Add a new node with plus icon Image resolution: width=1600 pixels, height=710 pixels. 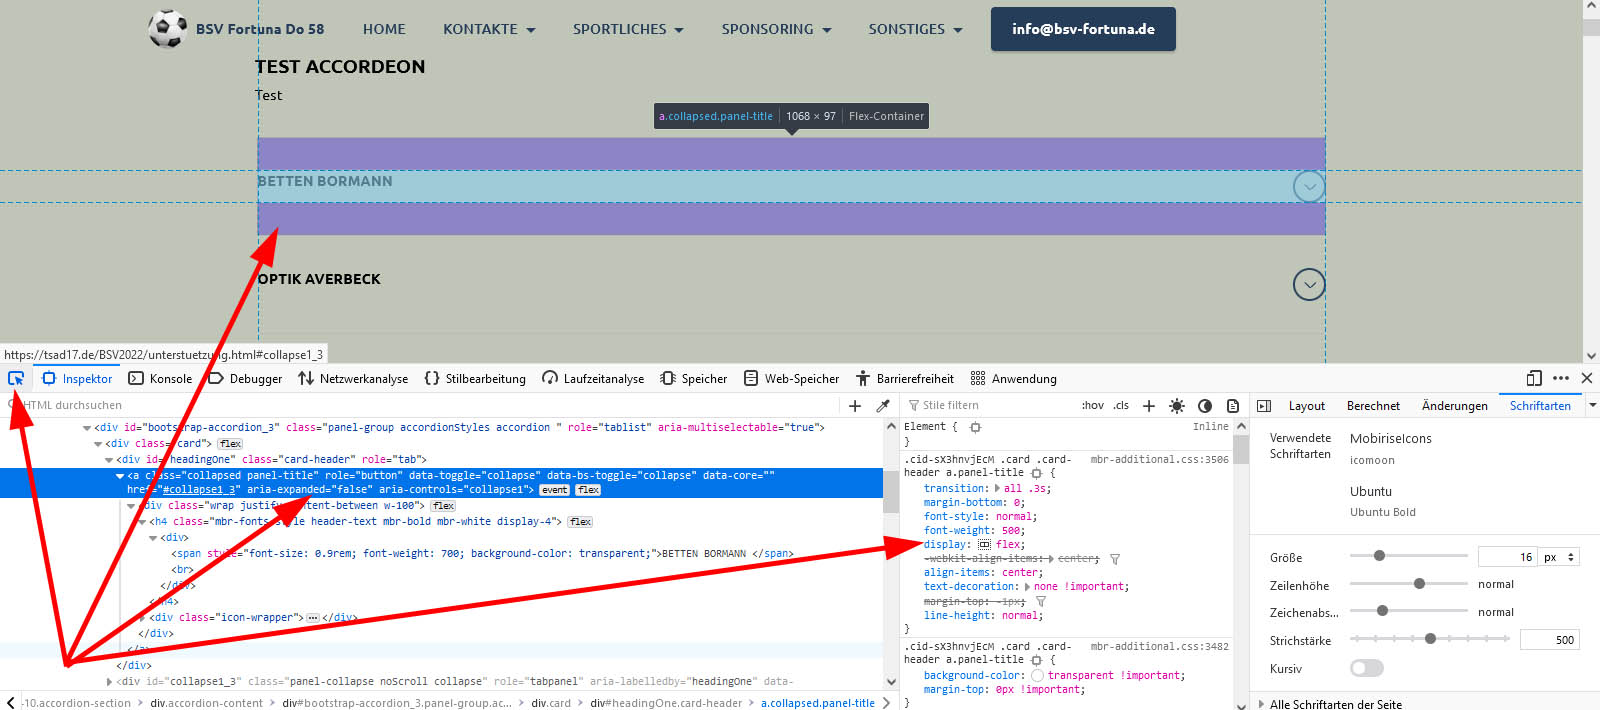[855, 406]
